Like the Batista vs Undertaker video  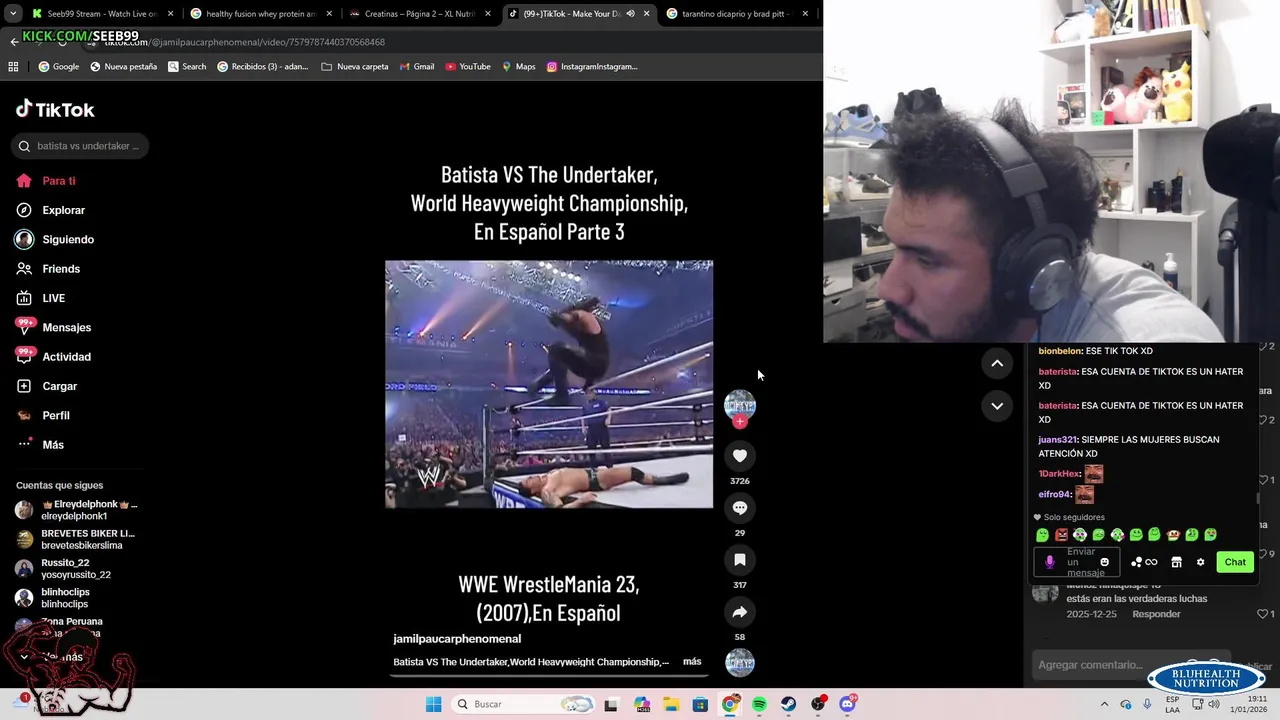[740, 456]
